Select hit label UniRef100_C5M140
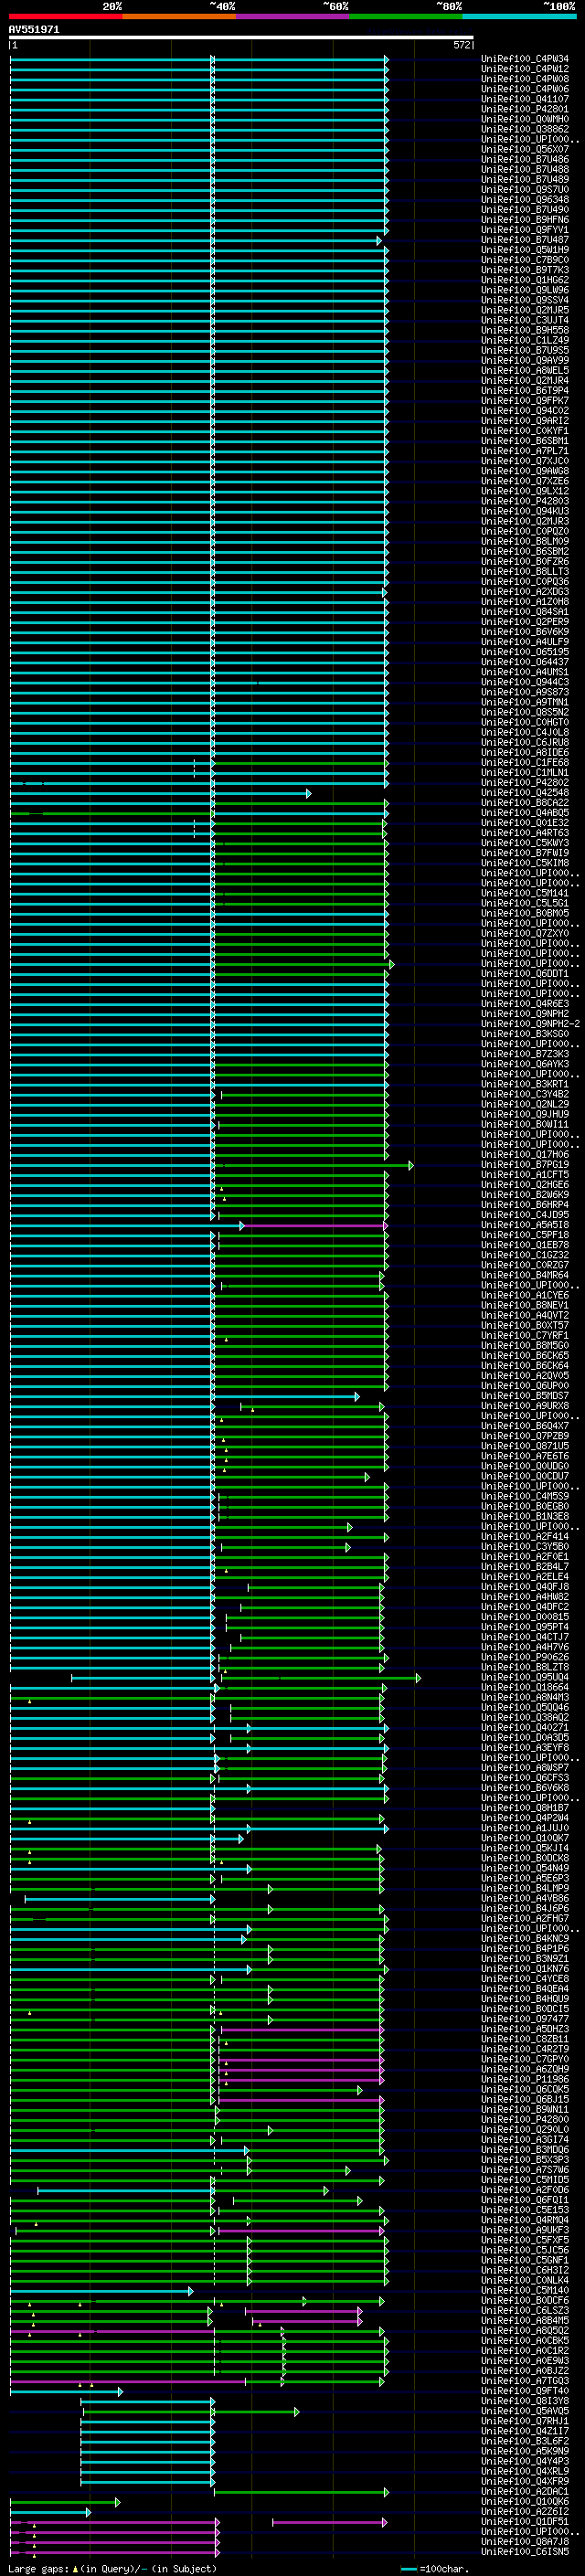The height and width of the screenshot is (2576, 585). [x=525, y=2291]
